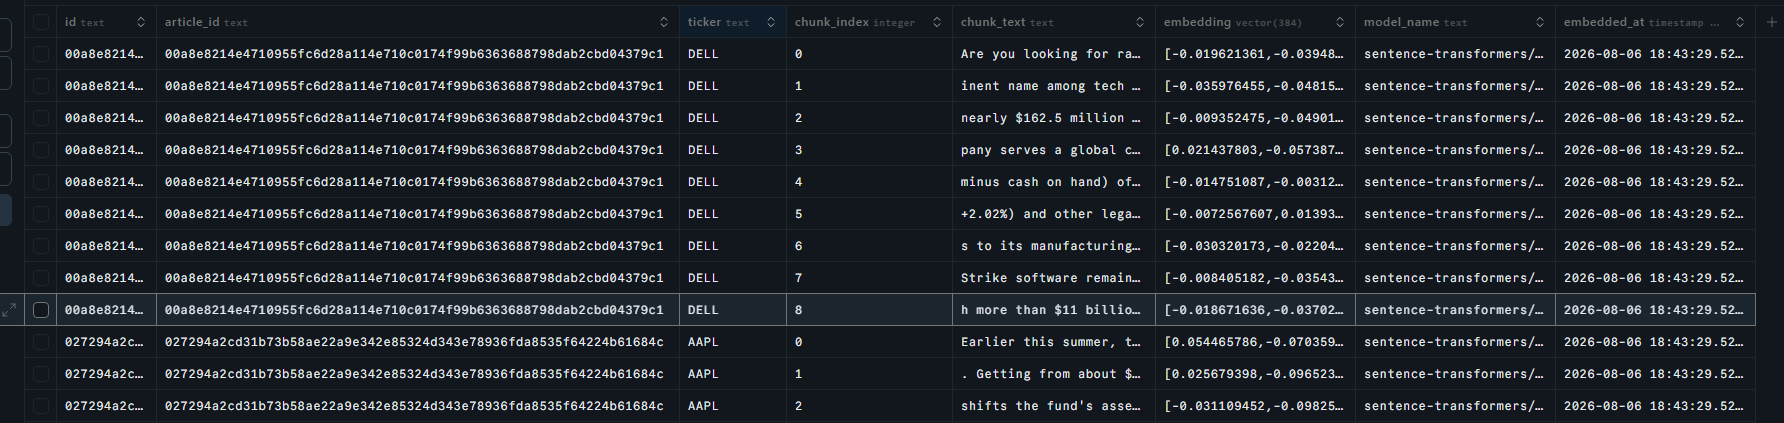Select the AAPL row with chunk_index 0
This screenshot has width=1784, height=423.
click(41, 342)
